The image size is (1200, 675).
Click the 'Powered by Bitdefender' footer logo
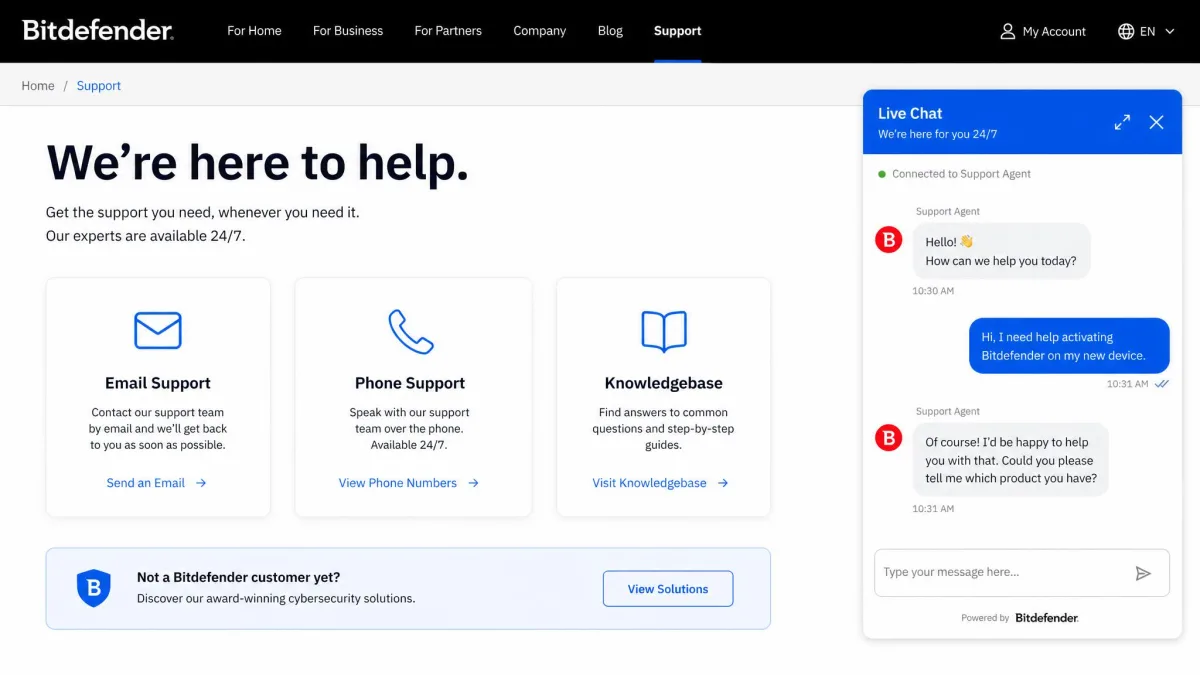[x=1046, y=618]
